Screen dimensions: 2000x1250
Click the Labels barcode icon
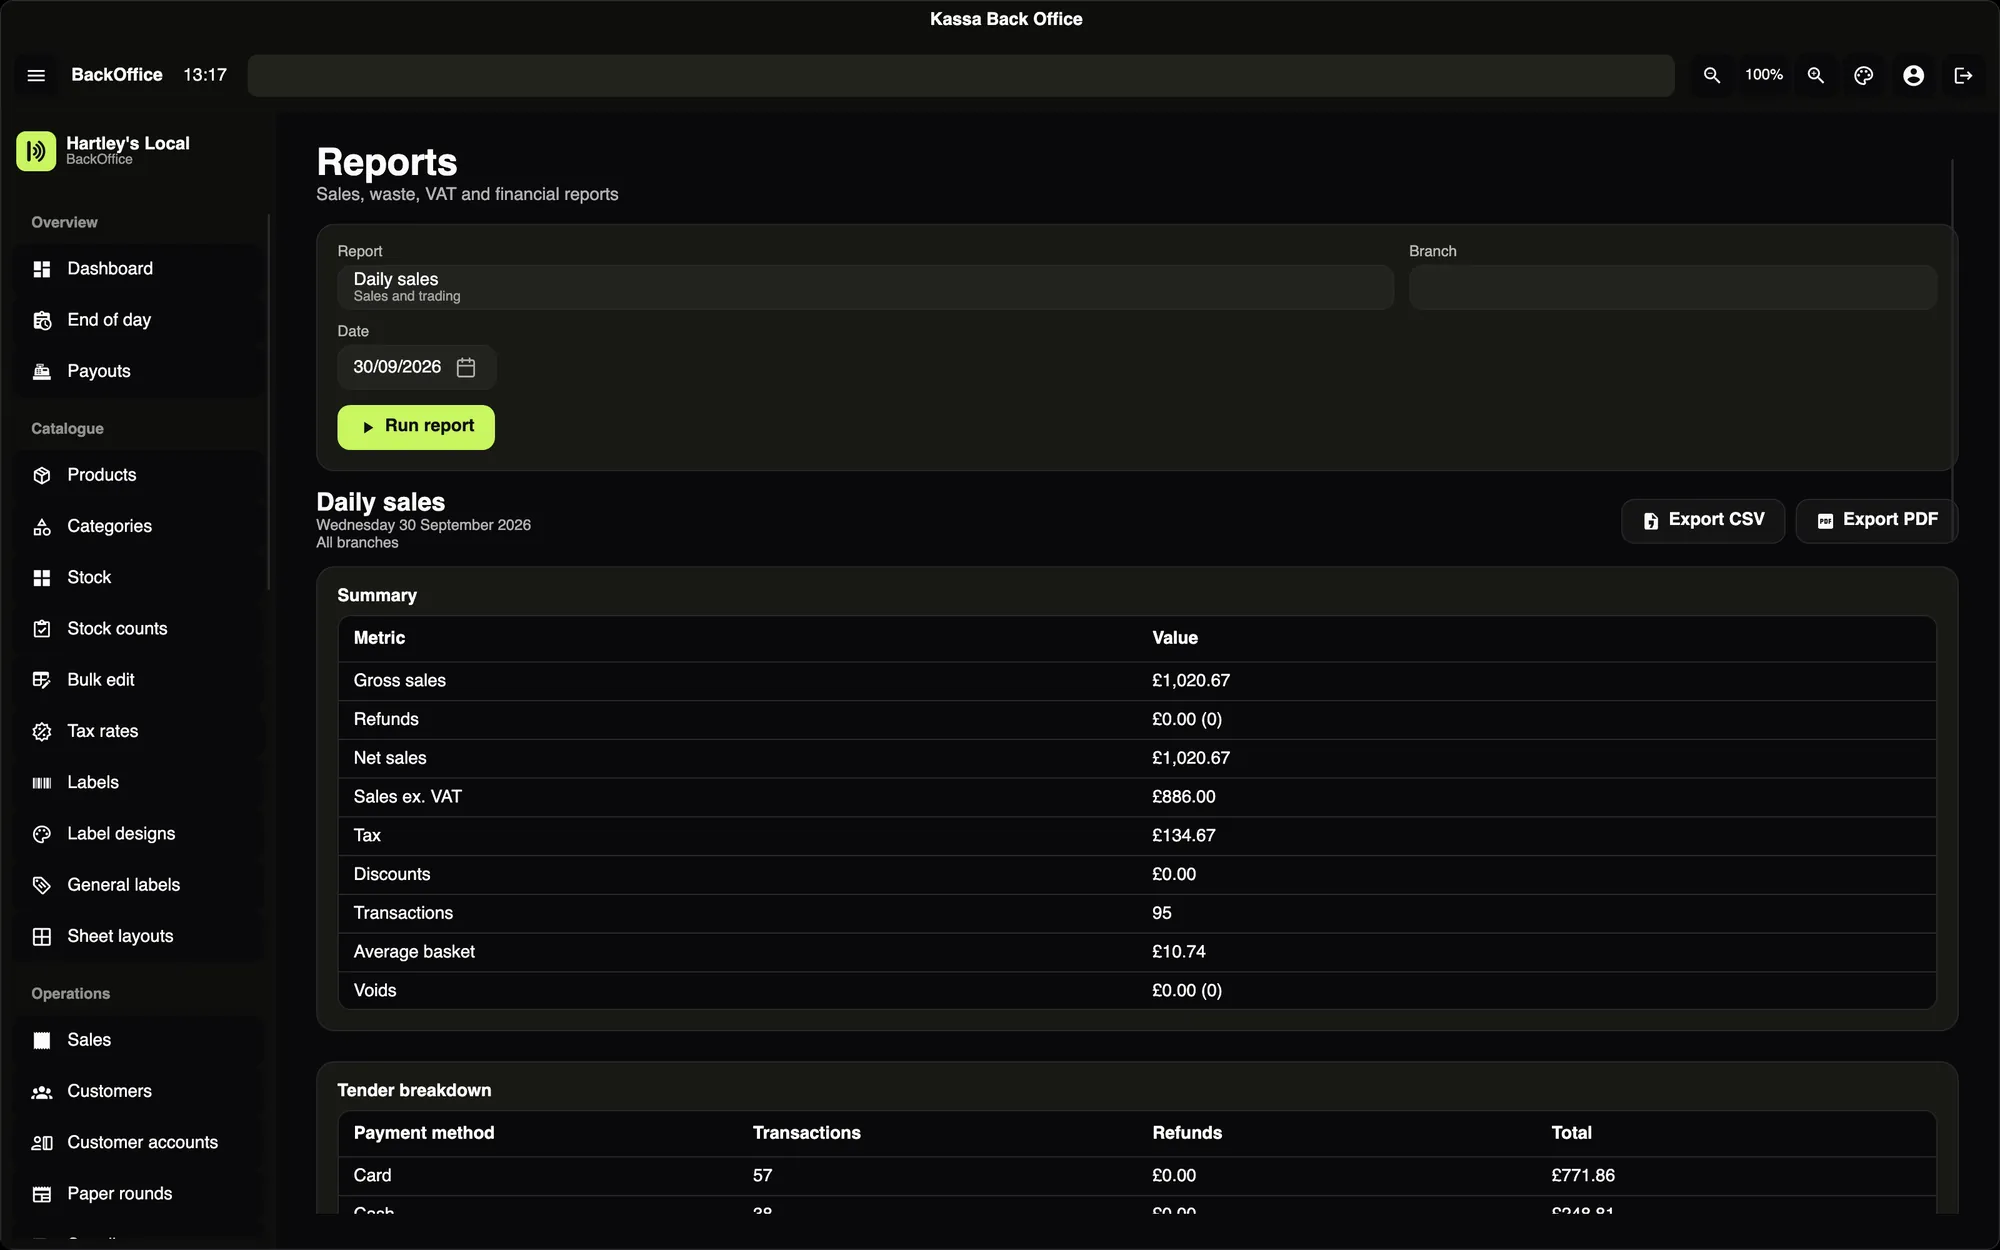pyautogui.click(x=42, y=782)
